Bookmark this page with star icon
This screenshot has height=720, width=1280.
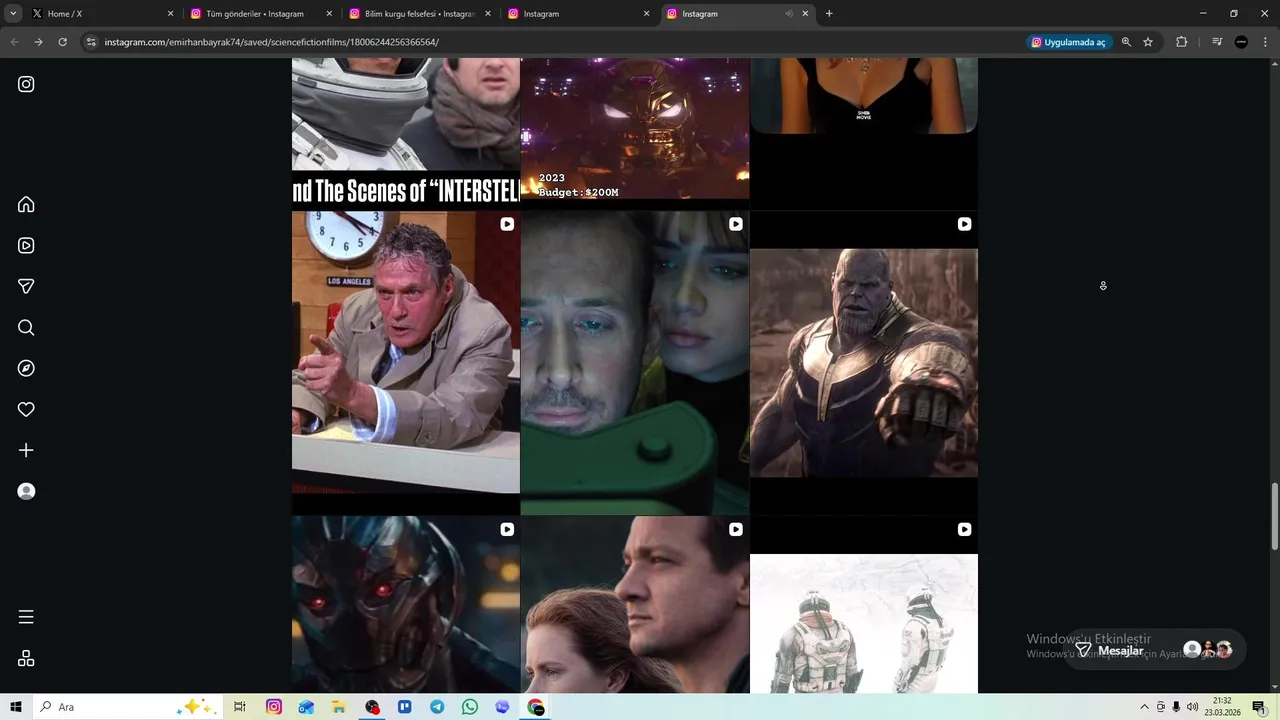(x=1148, y=42)
